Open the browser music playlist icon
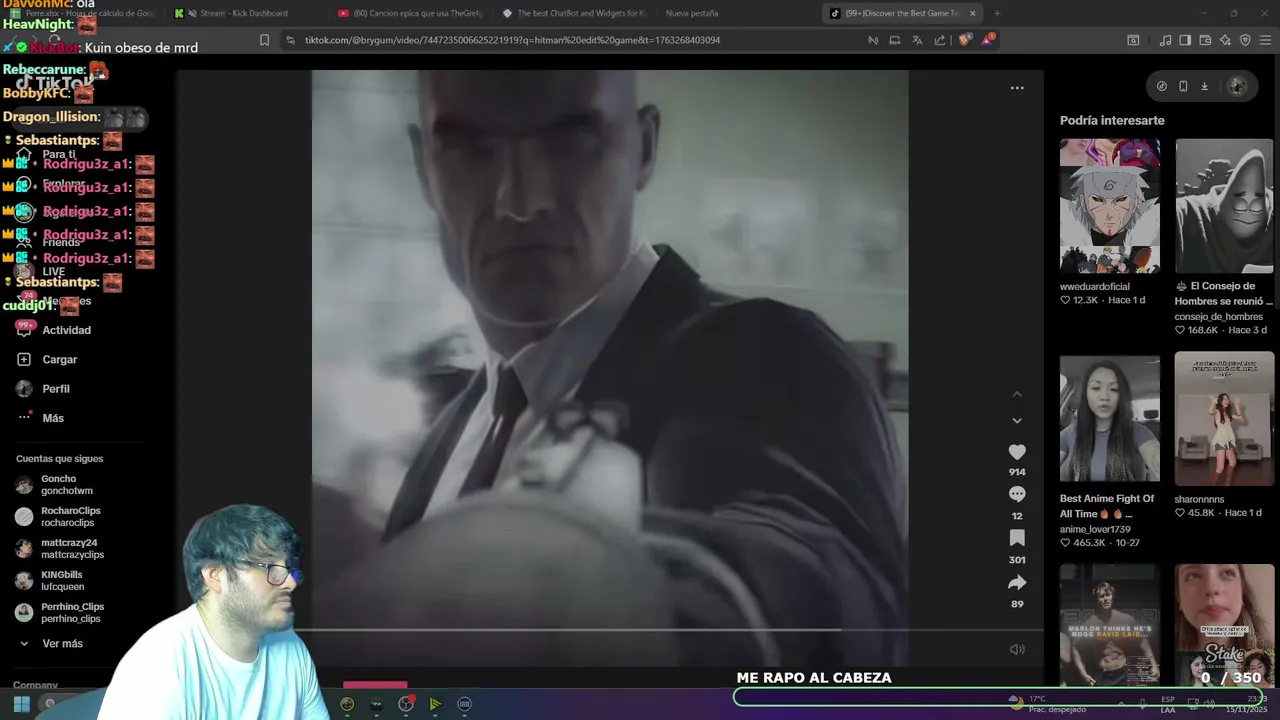Viewport: 1280px width, 720px height. click(x=1166, y=40)
